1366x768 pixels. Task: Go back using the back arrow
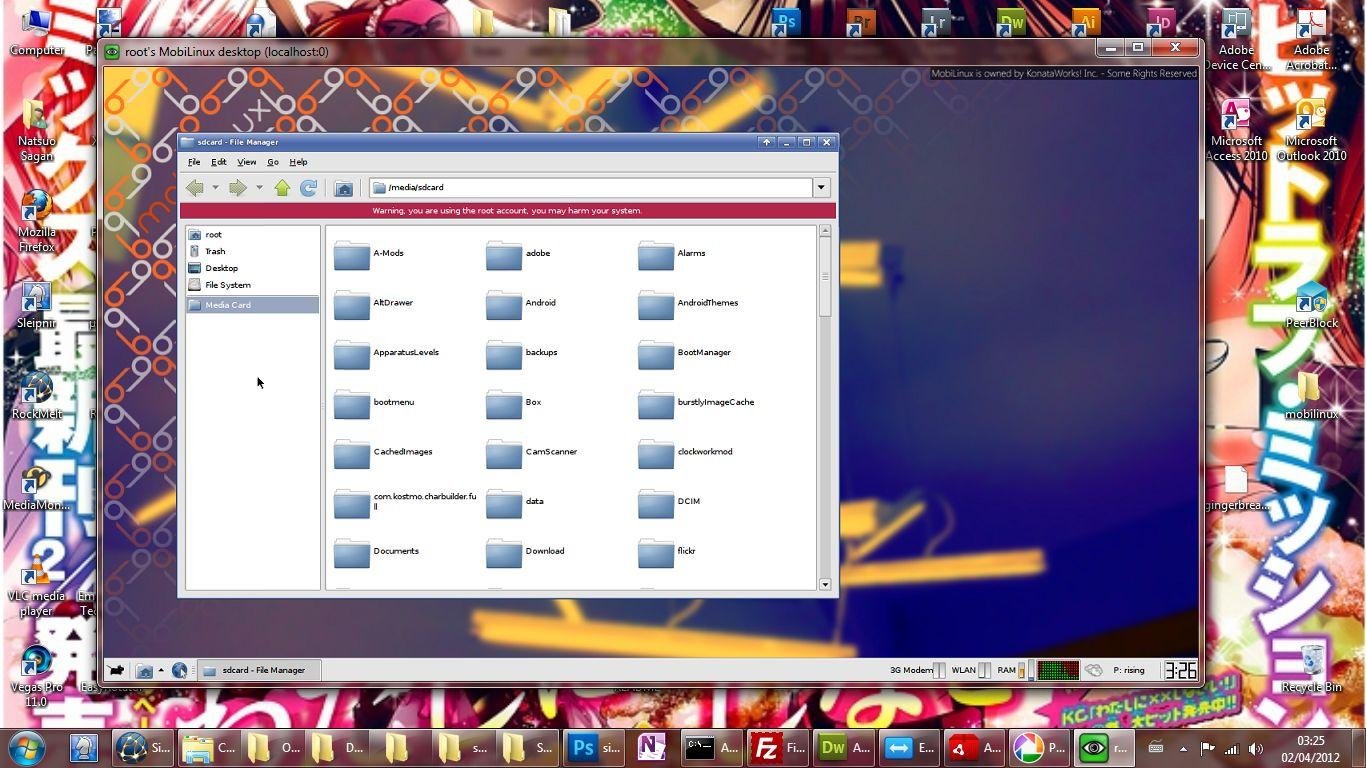click(x=196, y=187)
